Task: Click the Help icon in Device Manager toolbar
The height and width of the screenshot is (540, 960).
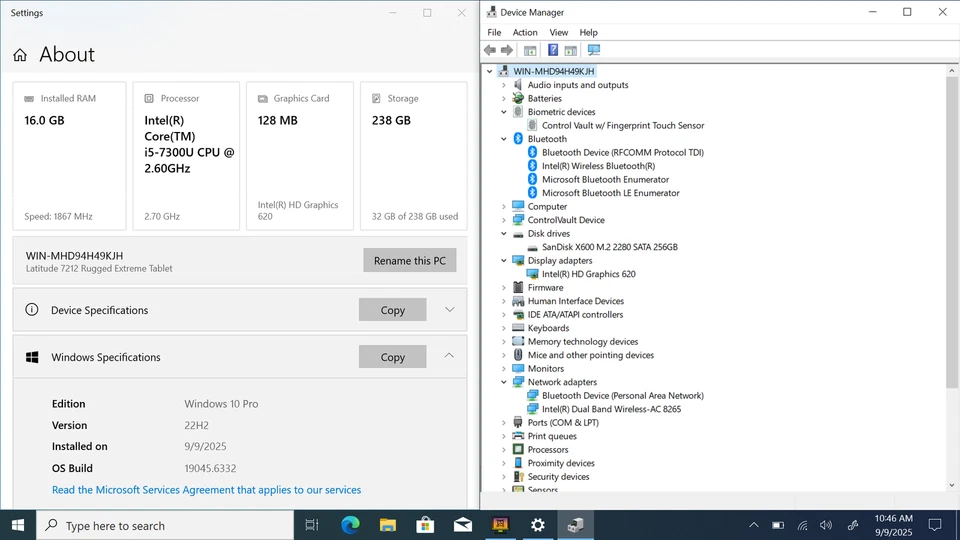Action: point(552,50)
